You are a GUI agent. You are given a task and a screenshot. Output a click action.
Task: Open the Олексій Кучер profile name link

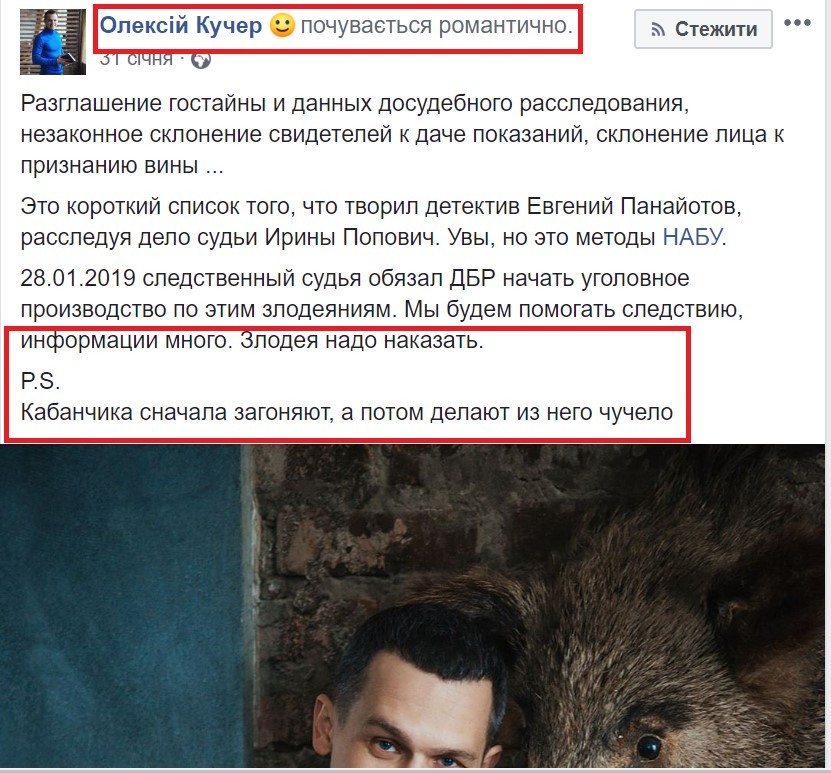[181, 25]
